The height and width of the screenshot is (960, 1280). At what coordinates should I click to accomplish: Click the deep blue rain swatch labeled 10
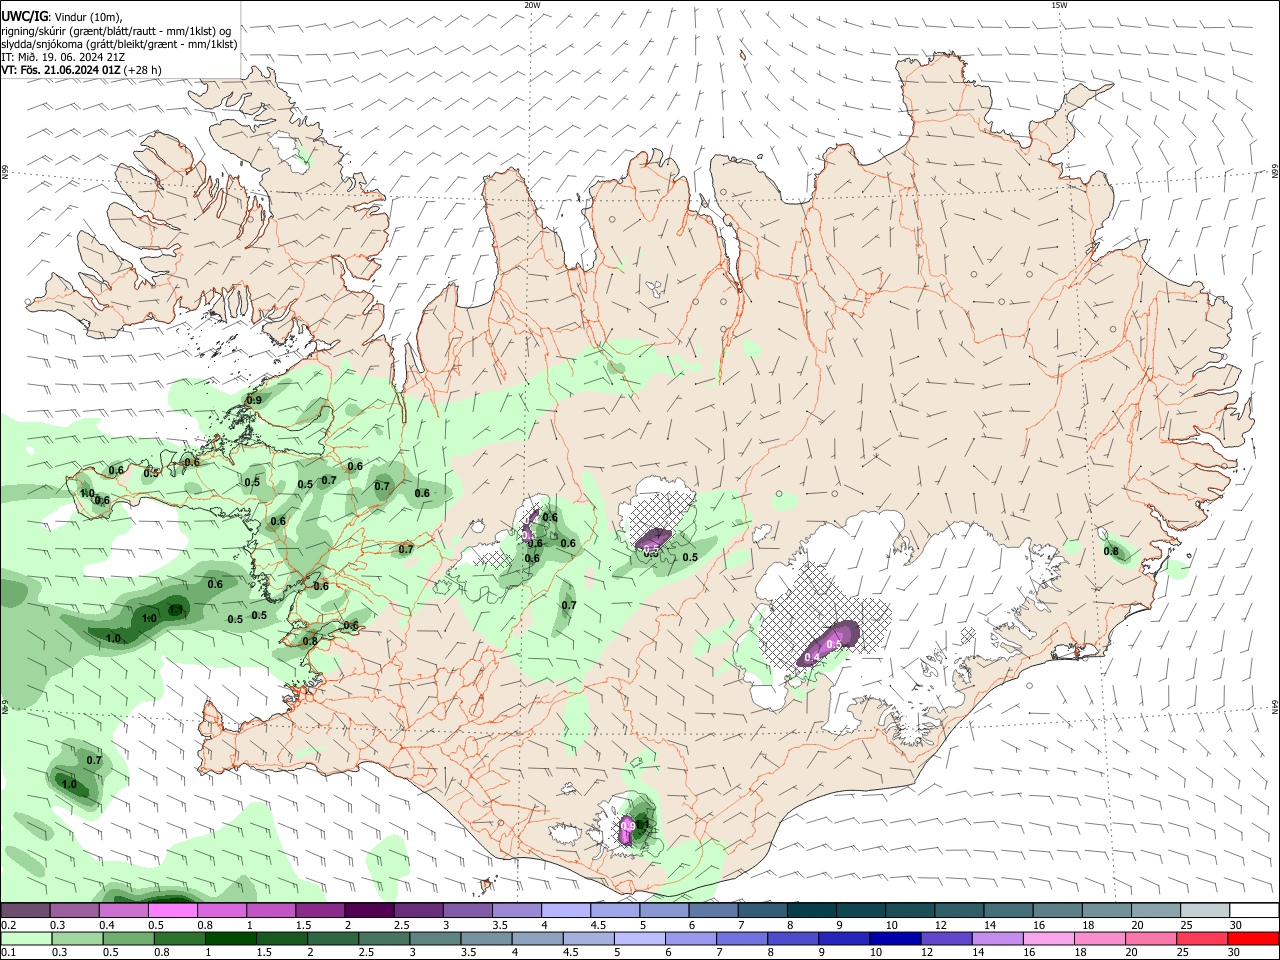[x=896, y=939]
